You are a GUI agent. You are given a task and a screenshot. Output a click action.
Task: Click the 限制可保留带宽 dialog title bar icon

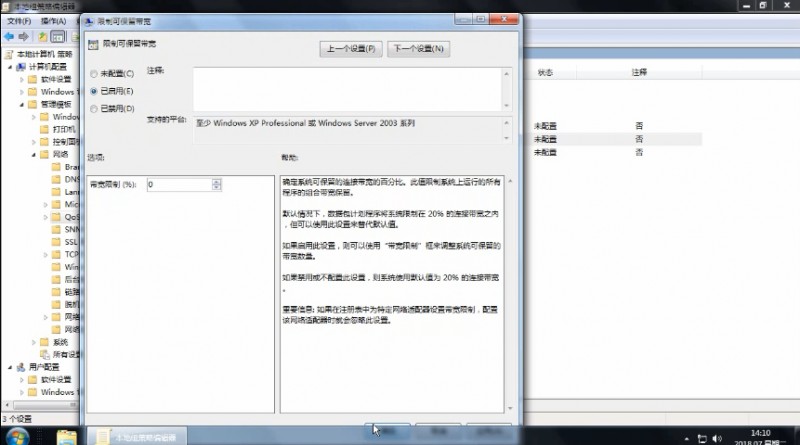pyautogui.click(x=89, y=21)
